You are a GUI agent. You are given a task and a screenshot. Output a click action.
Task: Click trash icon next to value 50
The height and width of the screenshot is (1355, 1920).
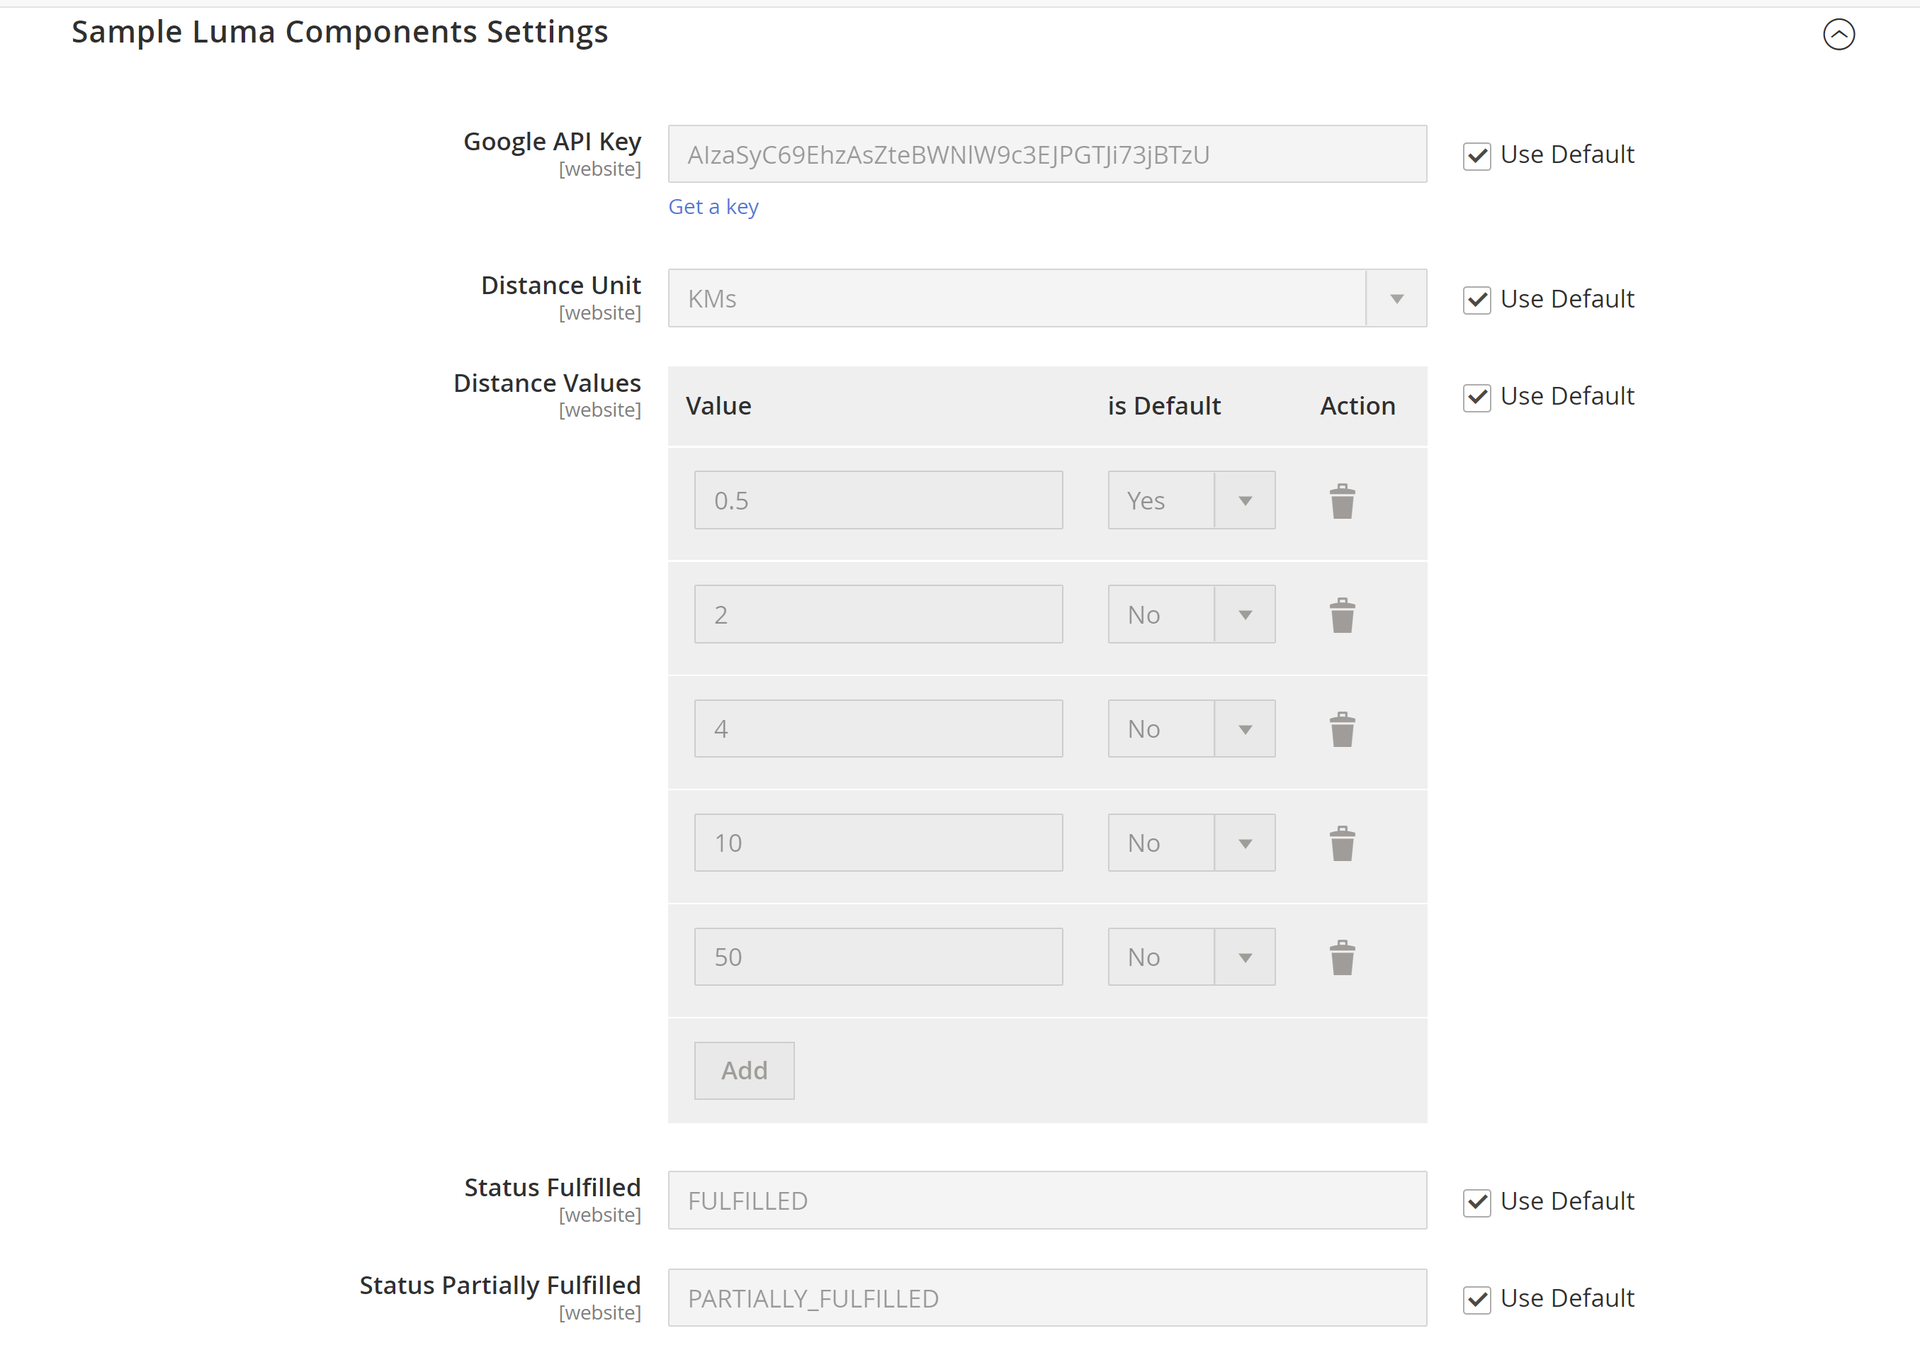tap(1342, 957)
